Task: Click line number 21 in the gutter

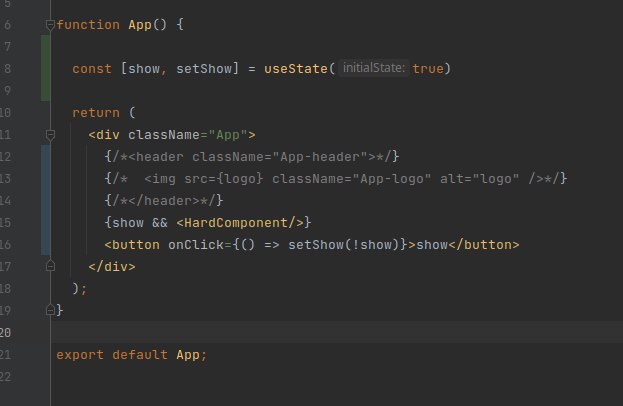Action: pos(6,354)
